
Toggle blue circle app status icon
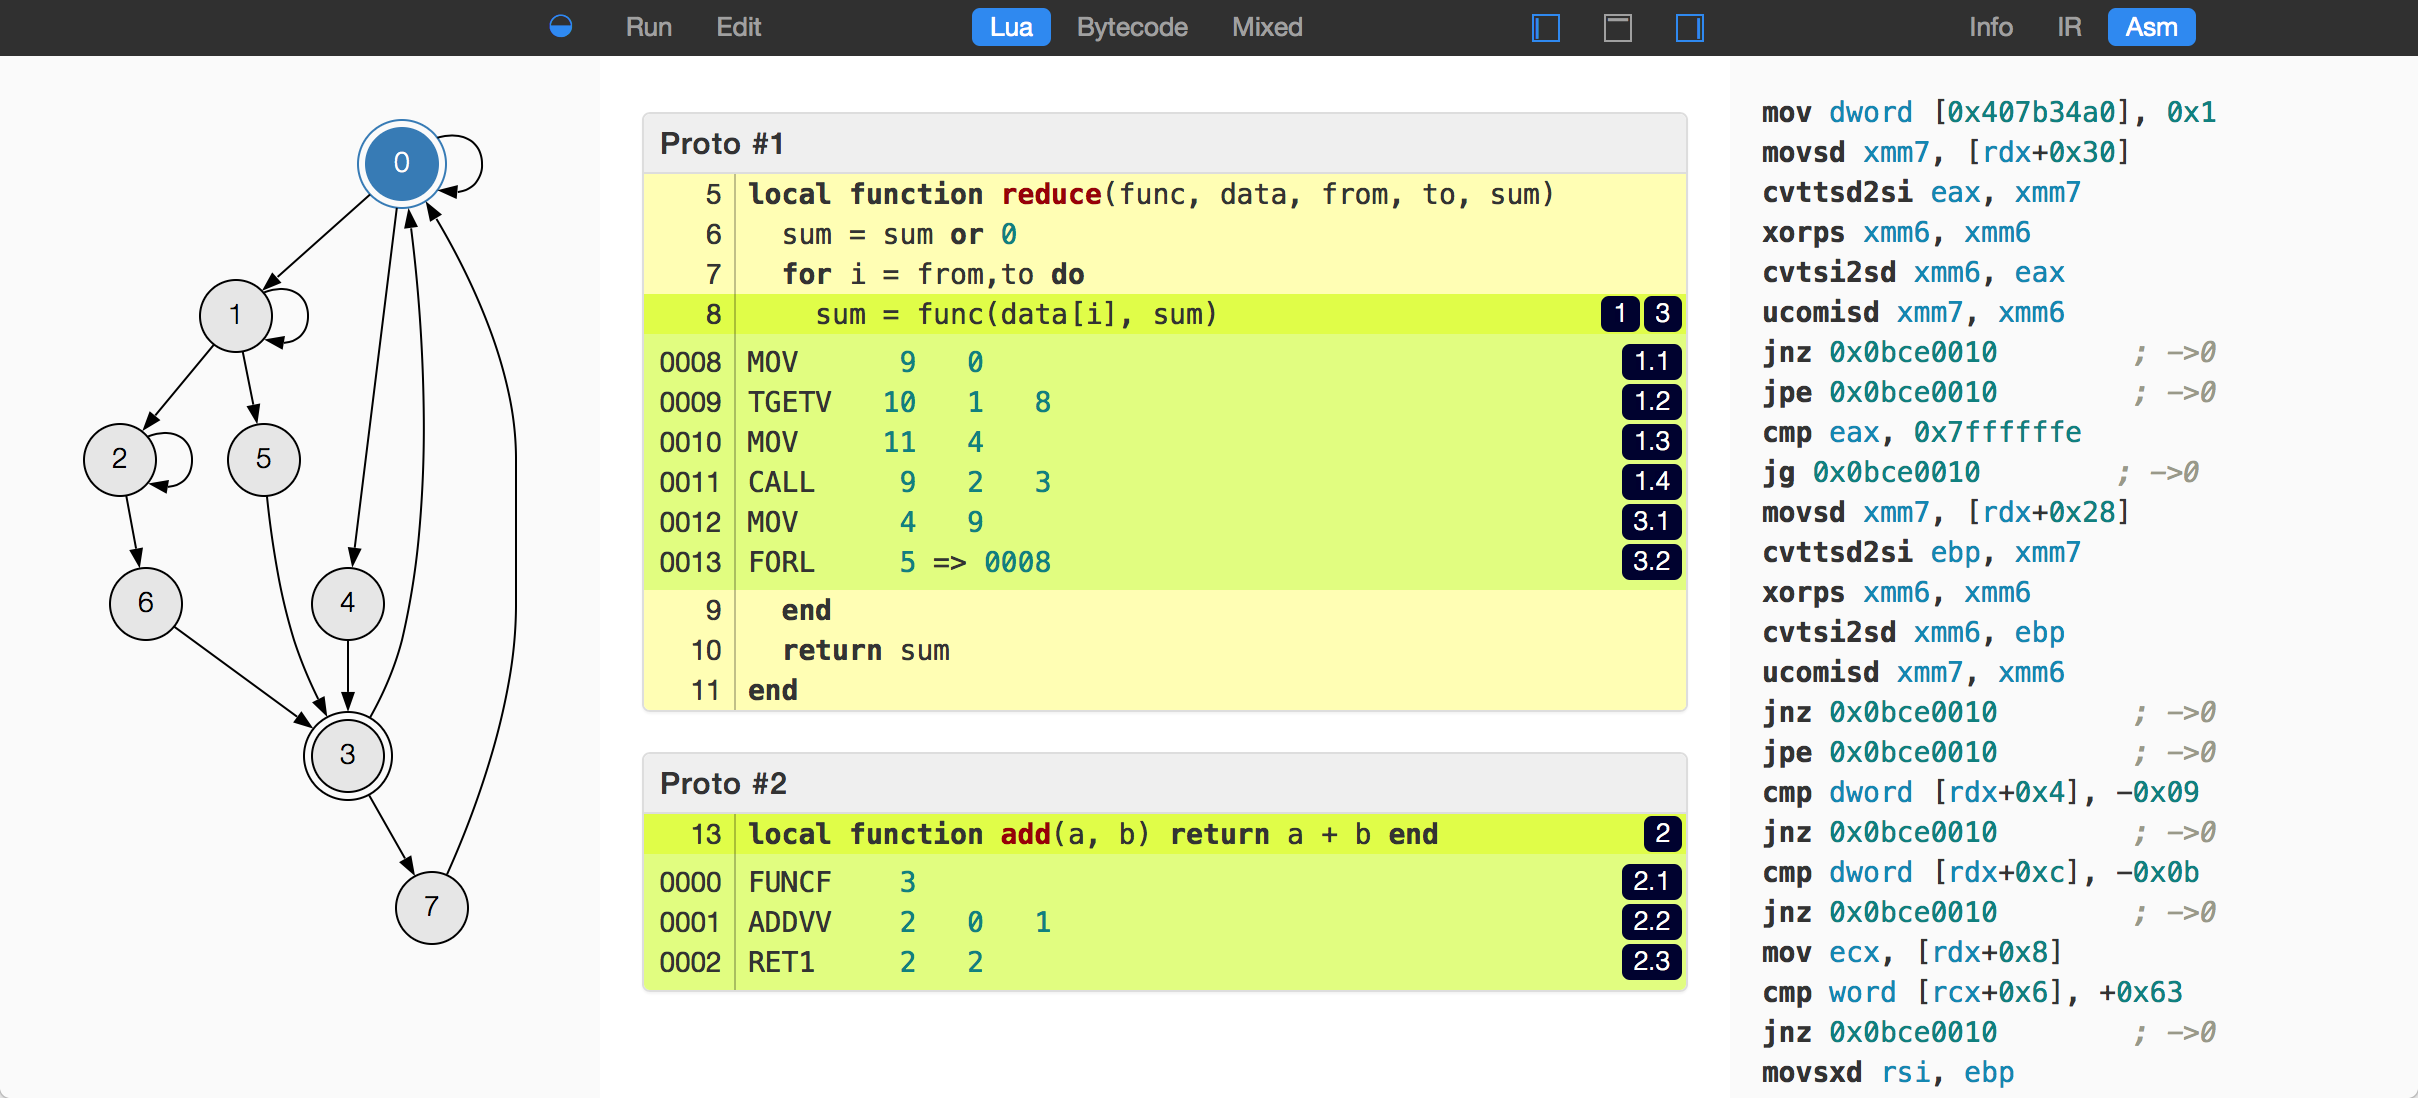pos(561,25)
